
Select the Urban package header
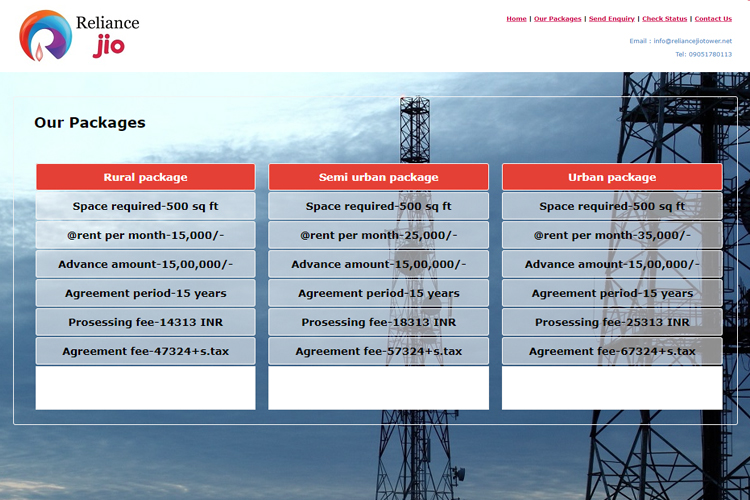click(612, 177)
